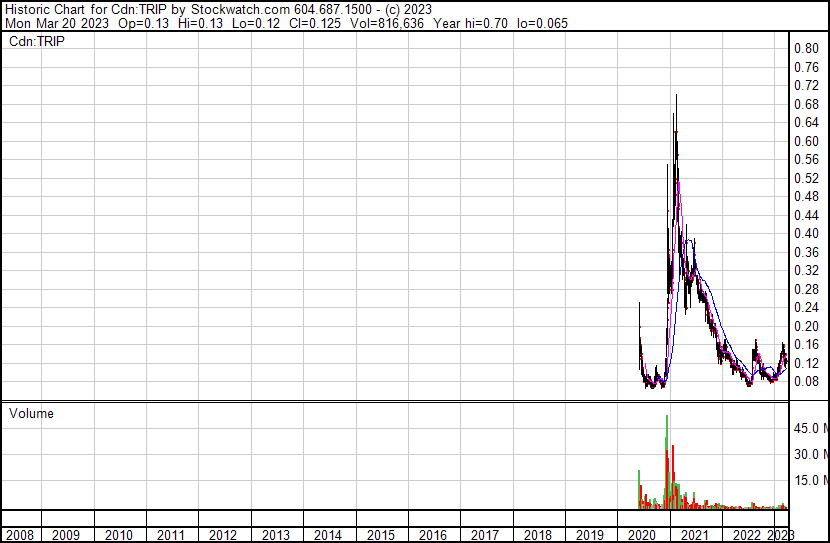This screenshot has width=830, height=543.
Task: Click the Volume panel label
Action: click(x=31, y=413)
